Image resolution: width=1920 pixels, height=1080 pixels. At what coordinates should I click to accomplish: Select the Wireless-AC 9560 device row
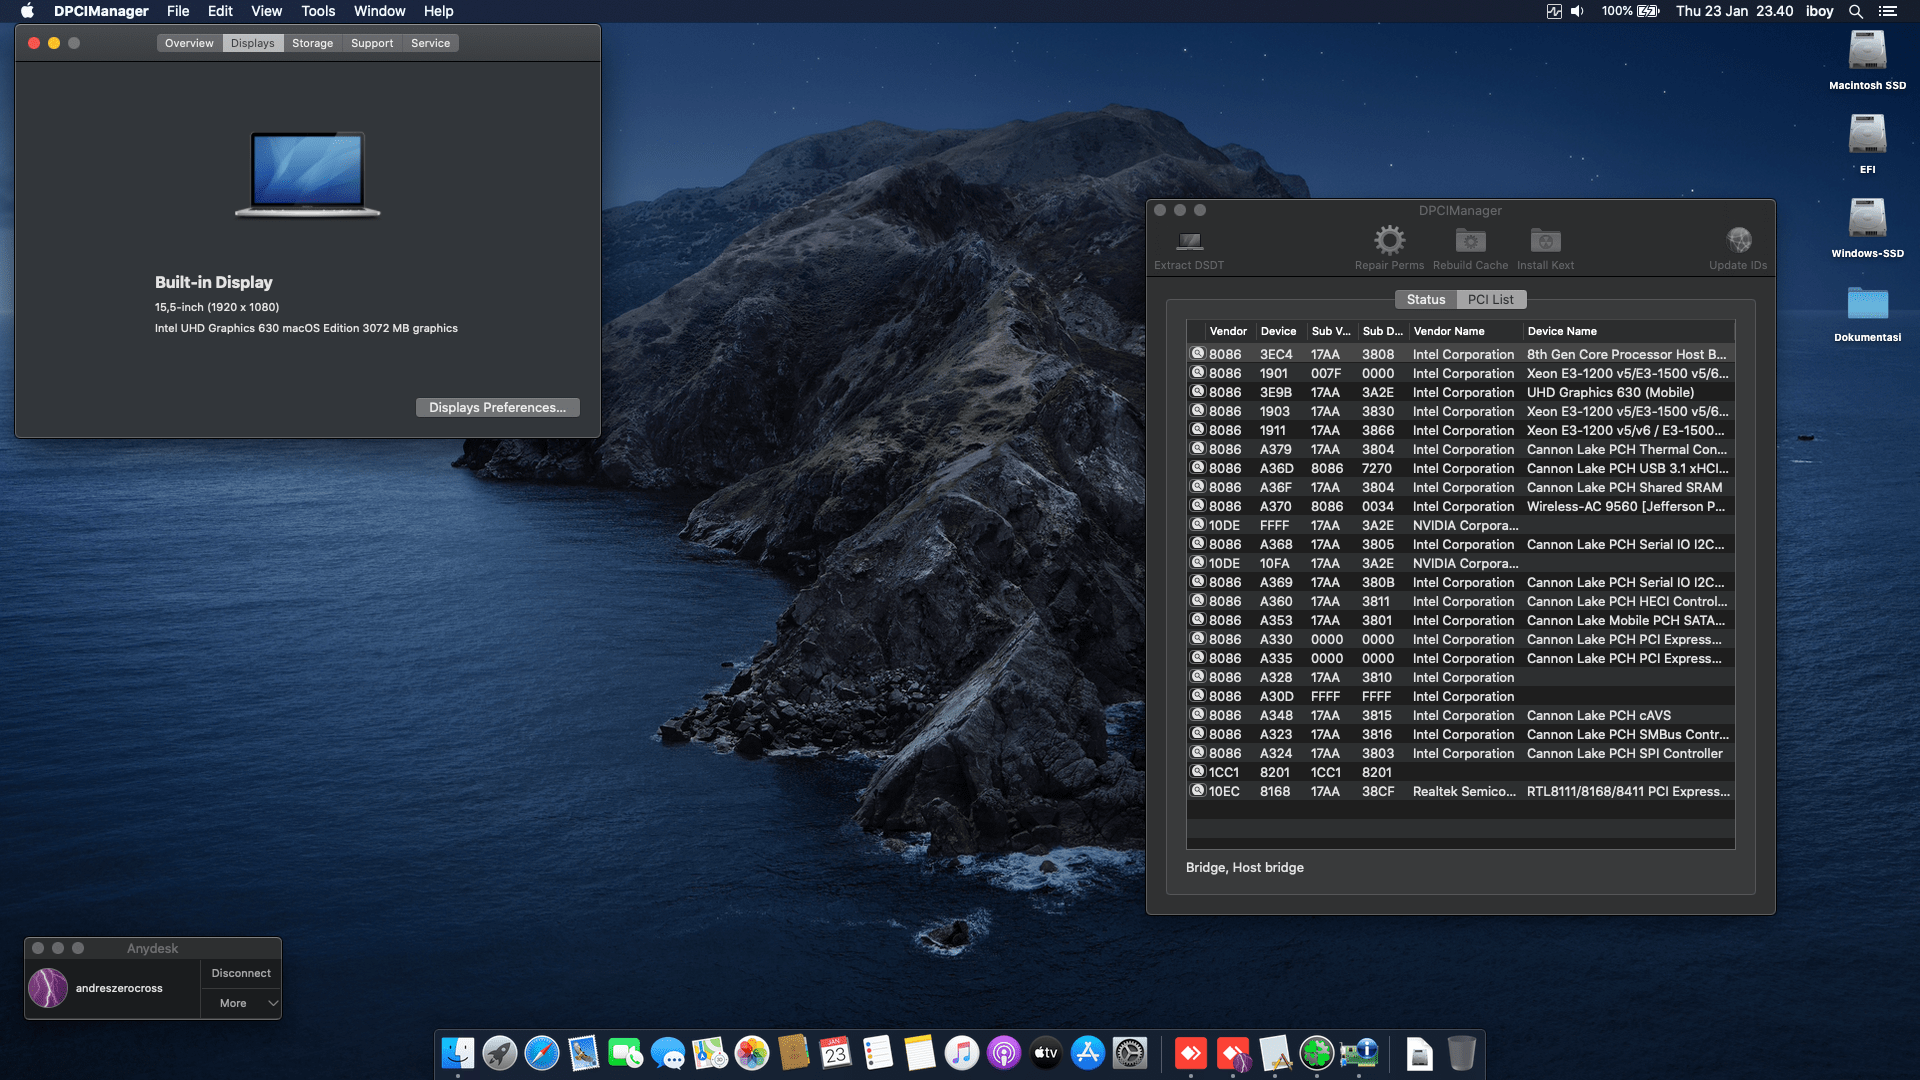coord(1460,506)
